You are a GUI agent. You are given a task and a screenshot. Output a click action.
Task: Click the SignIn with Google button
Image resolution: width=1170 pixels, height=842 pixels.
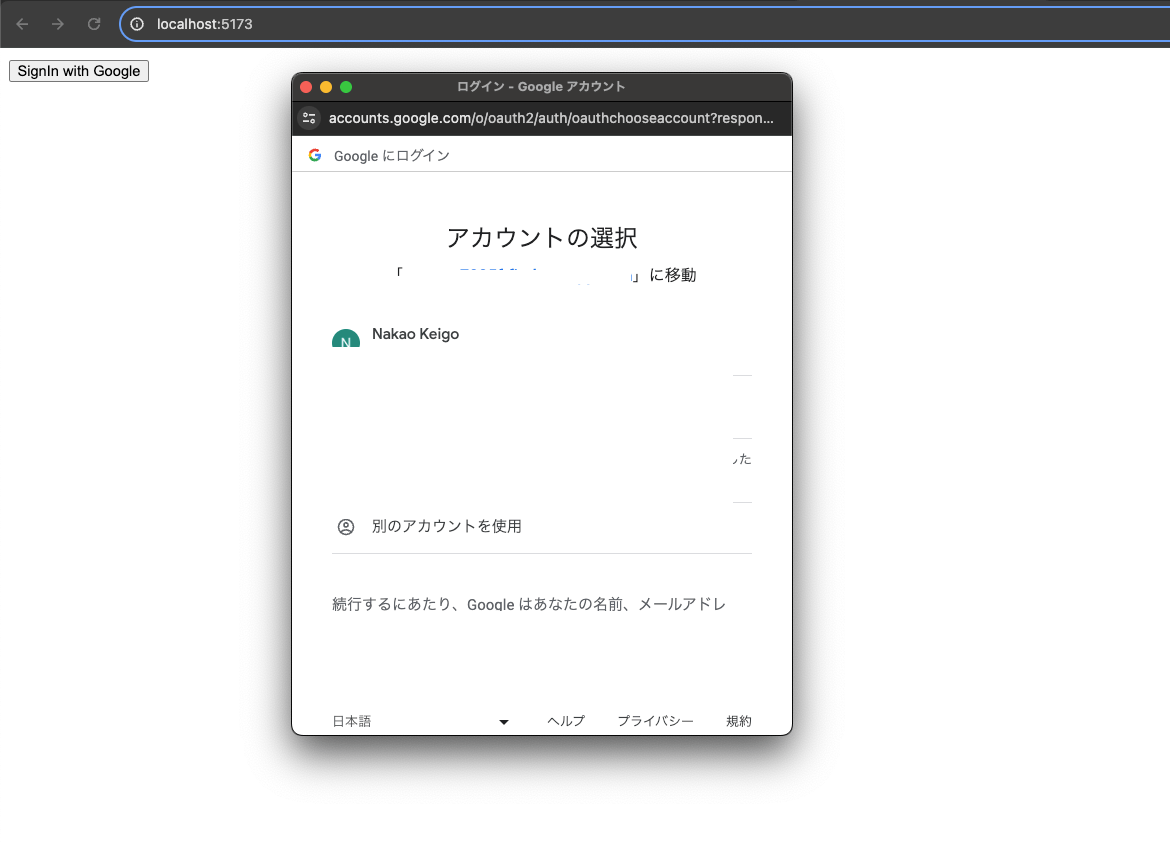point(79,71)
